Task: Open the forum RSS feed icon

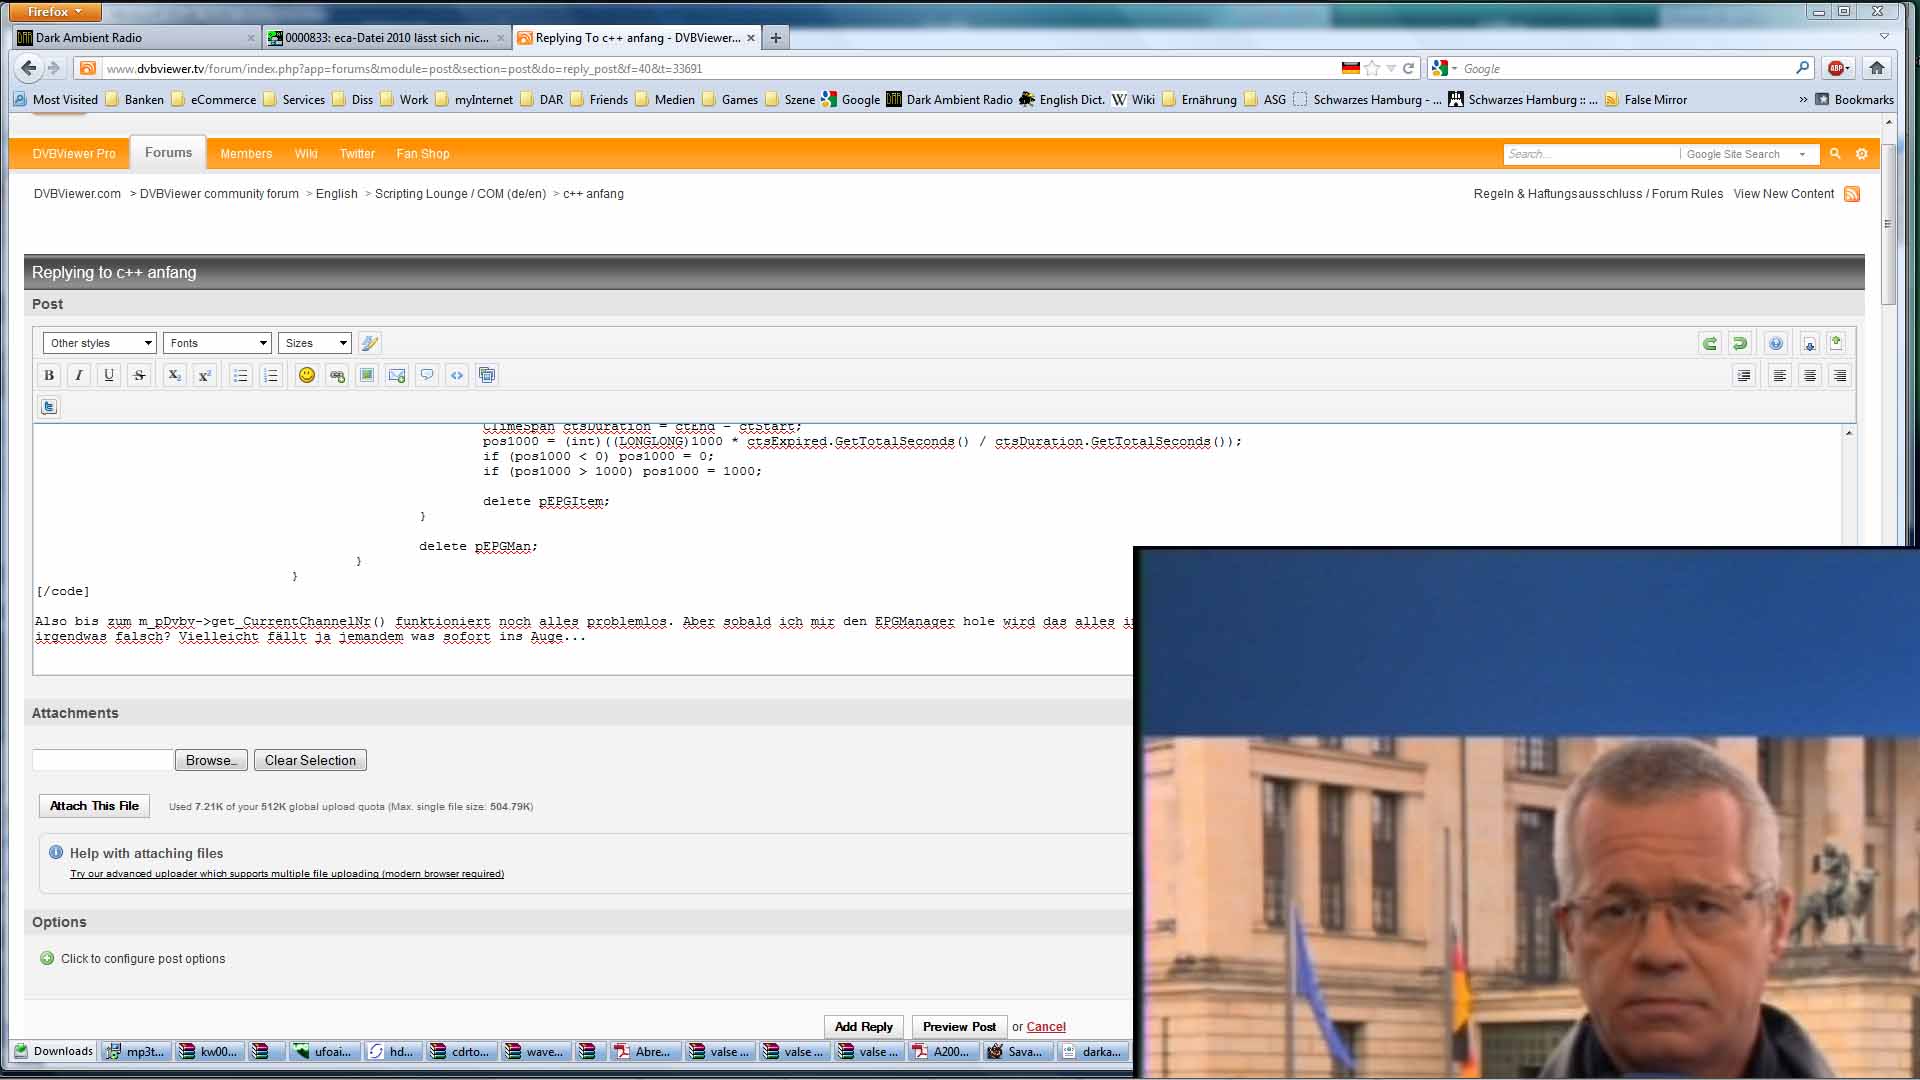Action: click(x=1852, y=194)
